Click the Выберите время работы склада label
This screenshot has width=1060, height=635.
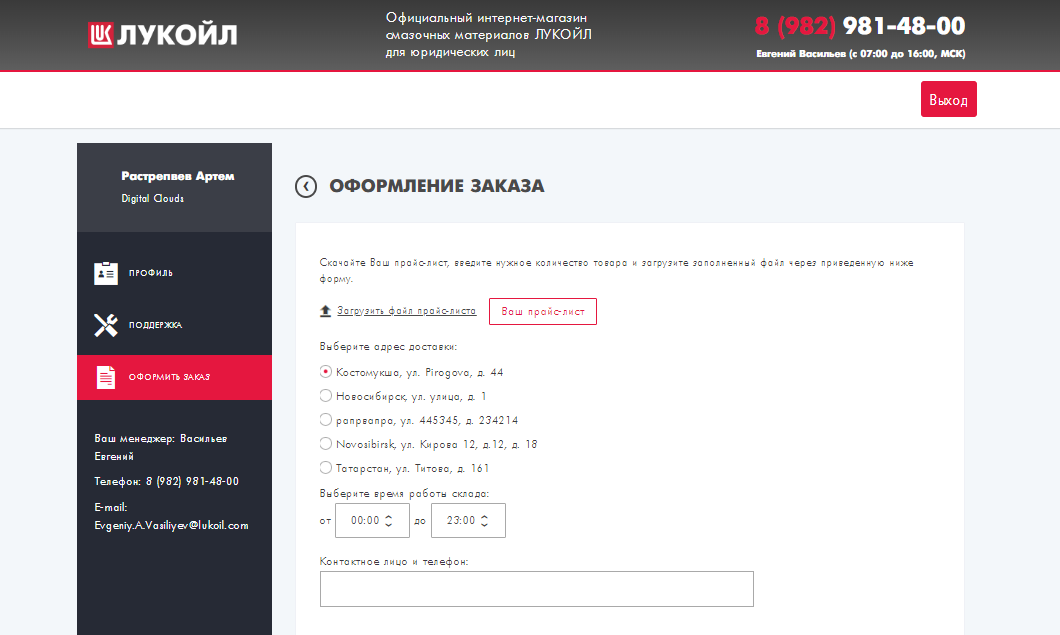pyautogui.click(x=404, y=494)
